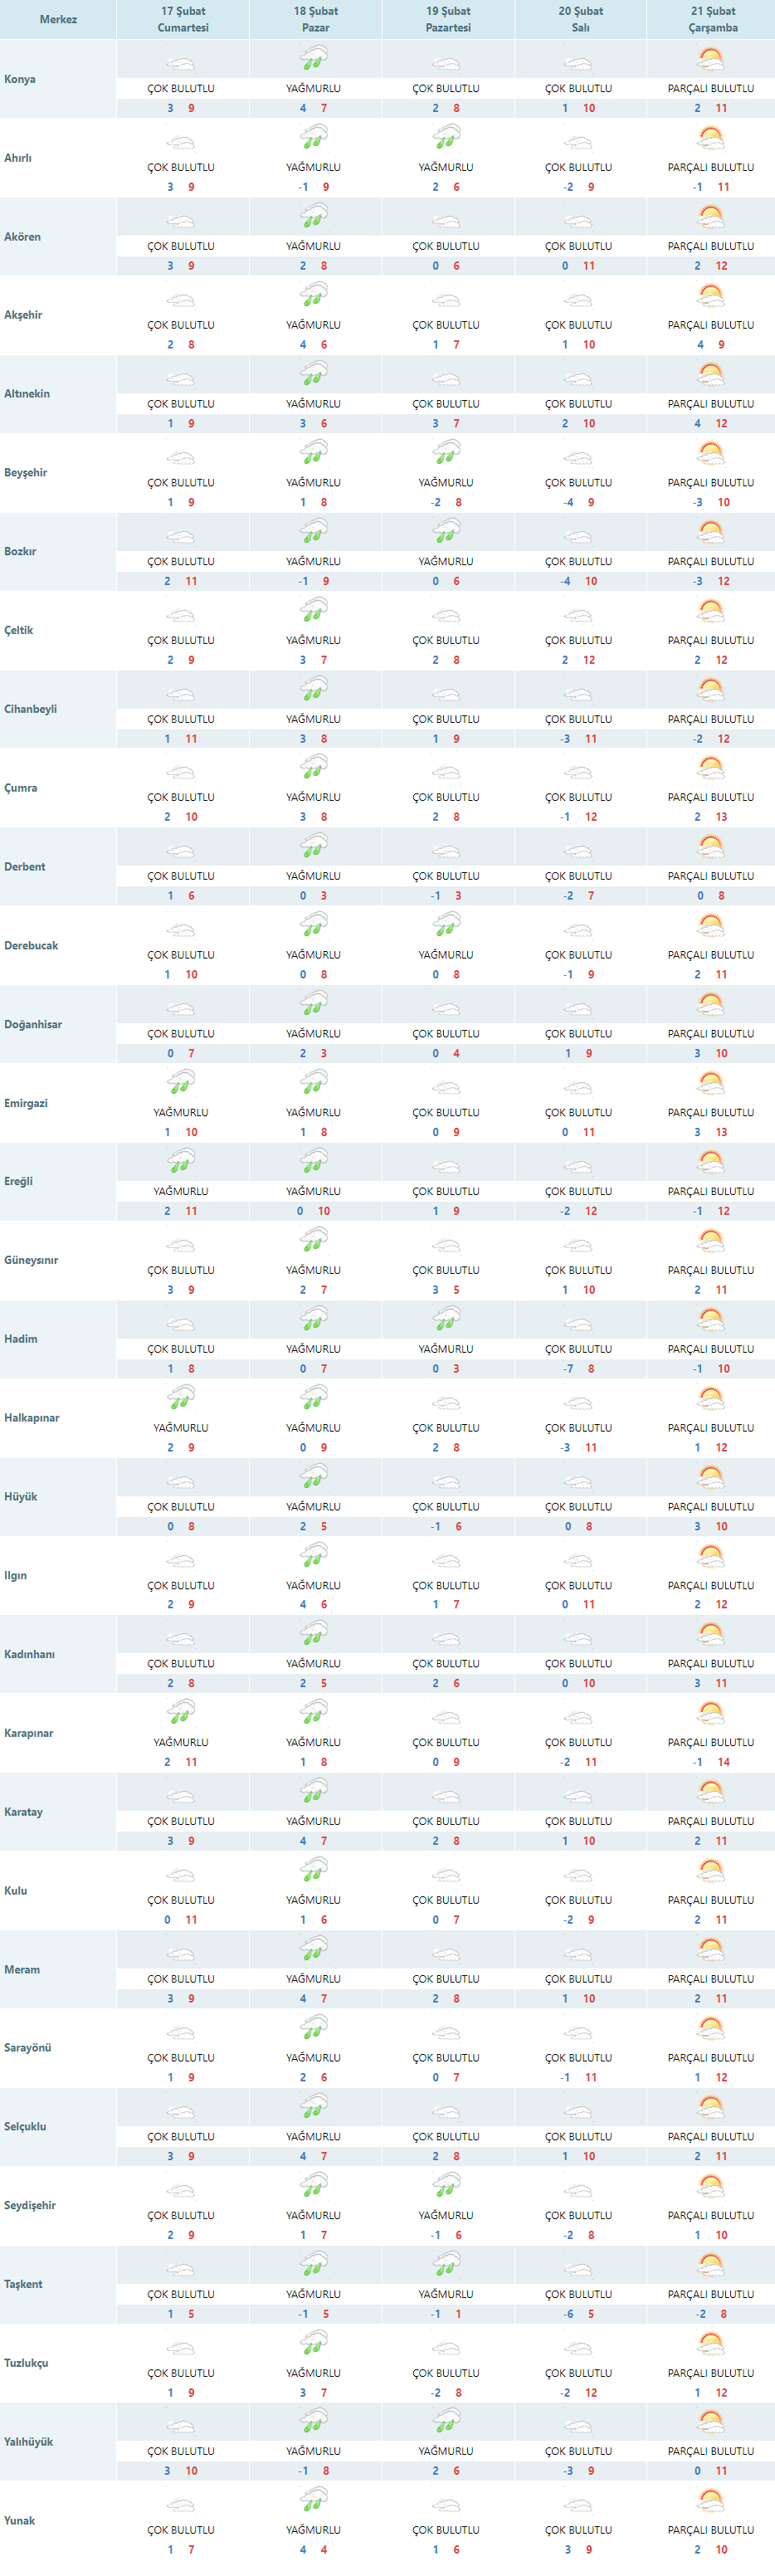775x2576 pixels.
Task: Click Emirgazi's rain icon for 17 Şubat
Action: pyautogui.click(x=181, y=1083)
